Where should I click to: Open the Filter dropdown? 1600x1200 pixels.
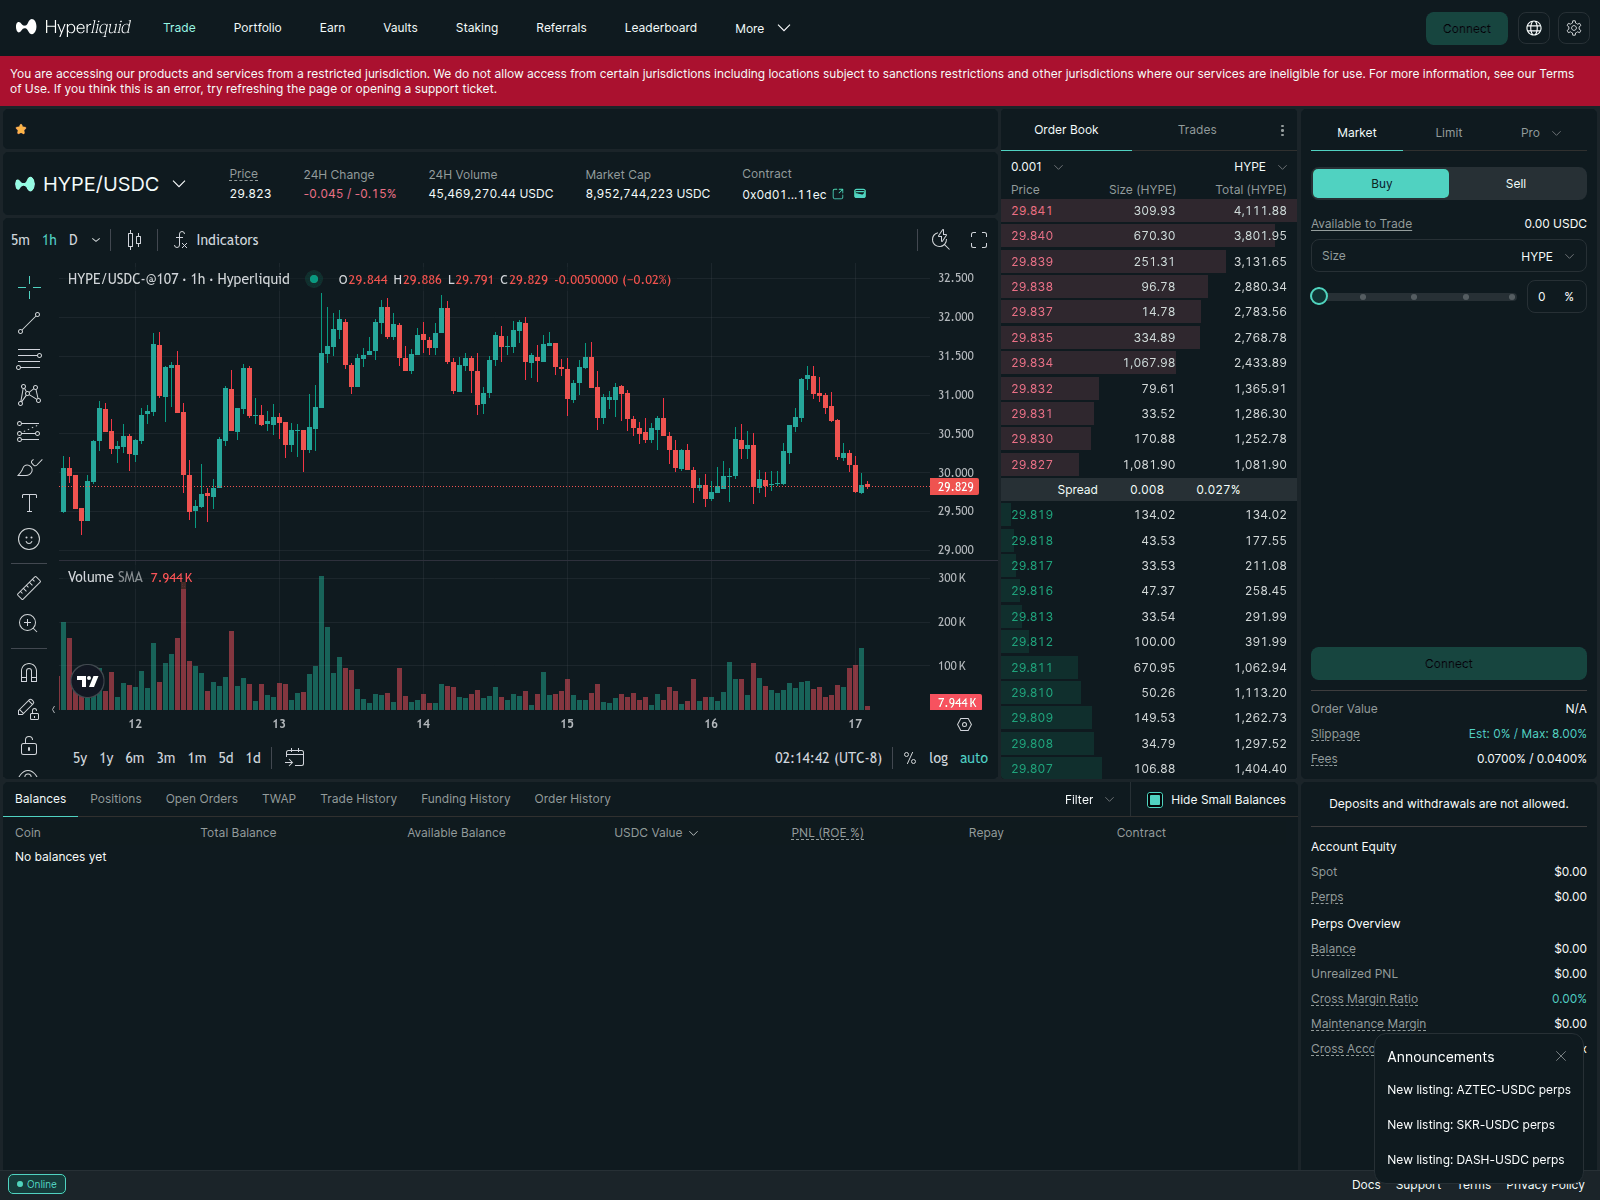point(1089,800)
